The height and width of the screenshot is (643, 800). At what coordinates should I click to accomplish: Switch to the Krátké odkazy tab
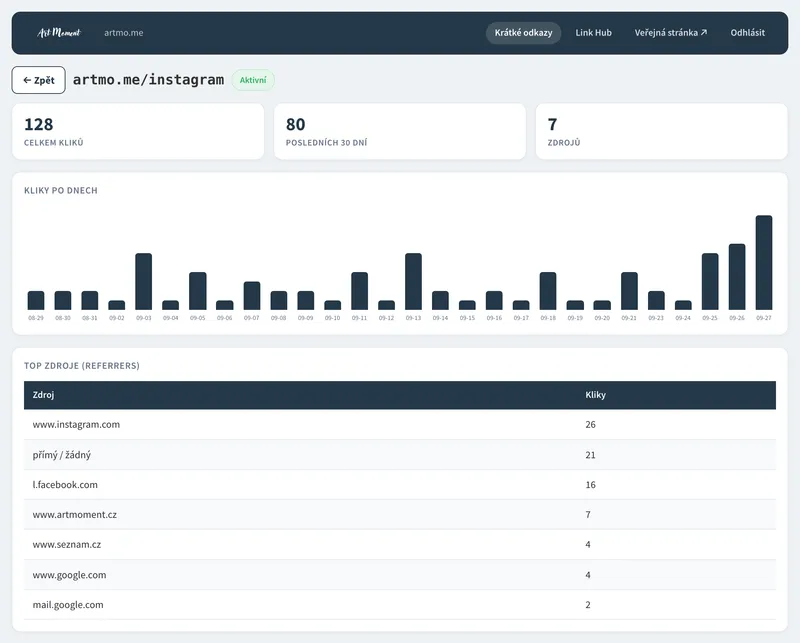(x=523, y=33)
